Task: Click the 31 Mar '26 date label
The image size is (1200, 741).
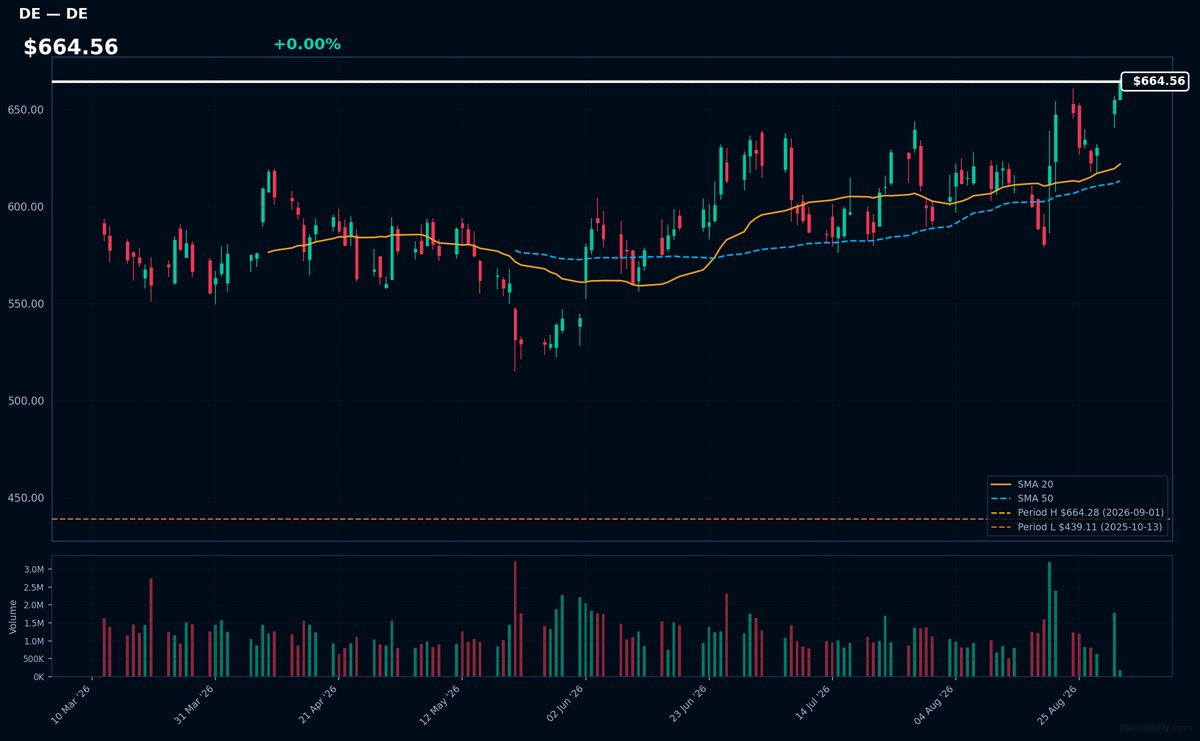Action: point(194,703)
